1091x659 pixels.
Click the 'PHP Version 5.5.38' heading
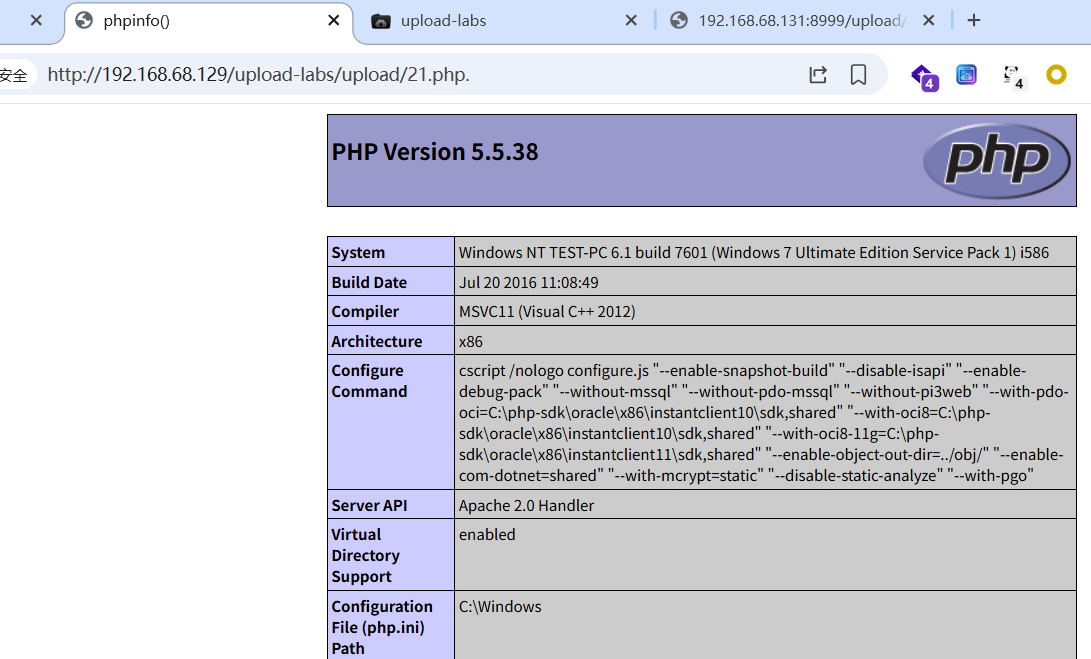[x=435, y=152]
